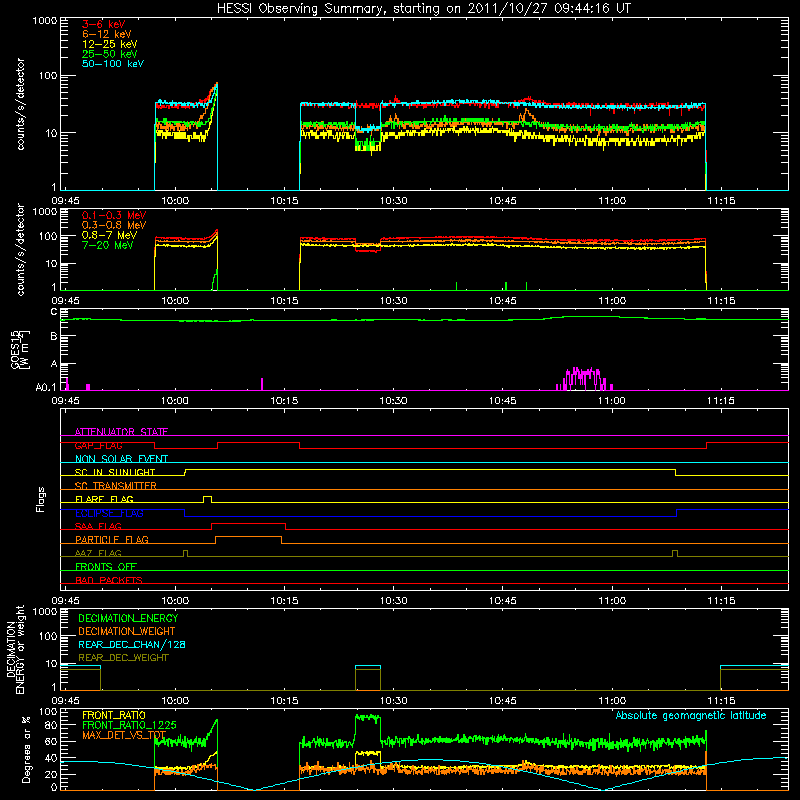Screen dimensions: 800x800
Task: Click the 10:30 tick label under keV panel
Action: (x=394, y=201)
